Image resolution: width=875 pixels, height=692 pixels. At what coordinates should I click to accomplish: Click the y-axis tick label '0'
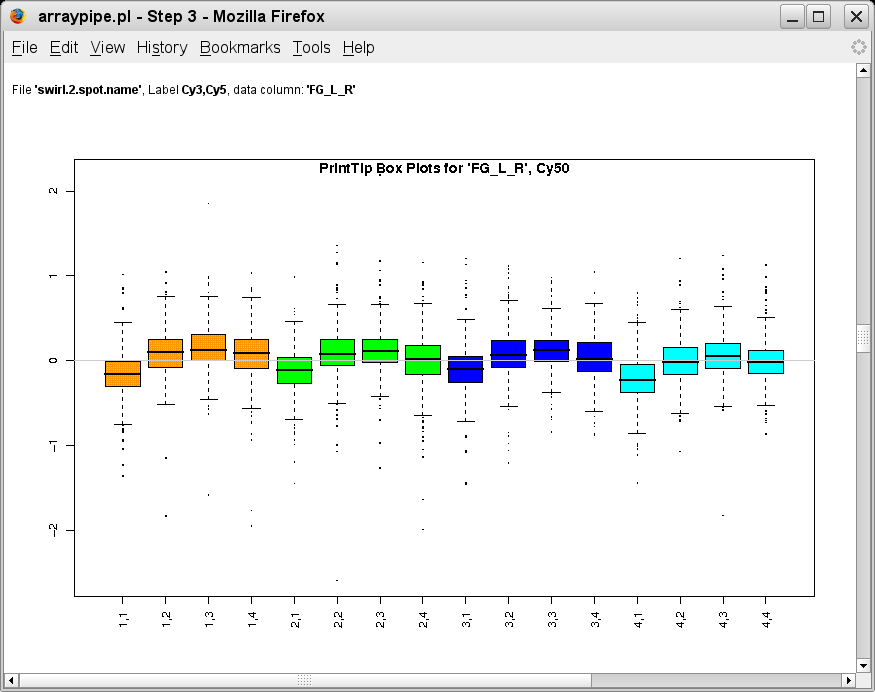53,361
